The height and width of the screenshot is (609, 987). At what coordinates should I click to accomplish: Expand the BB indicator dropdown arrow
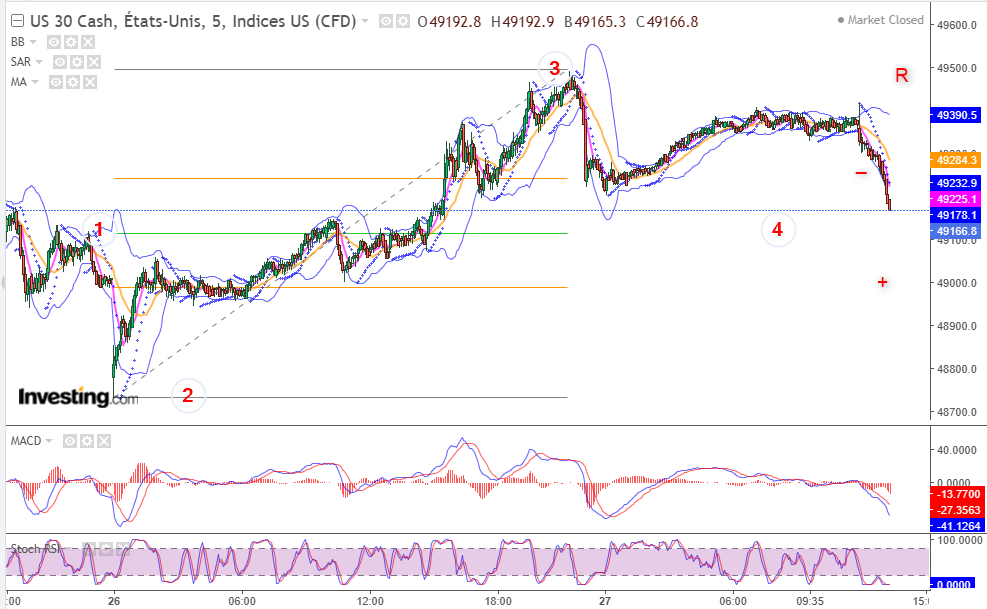coord(33,42)
